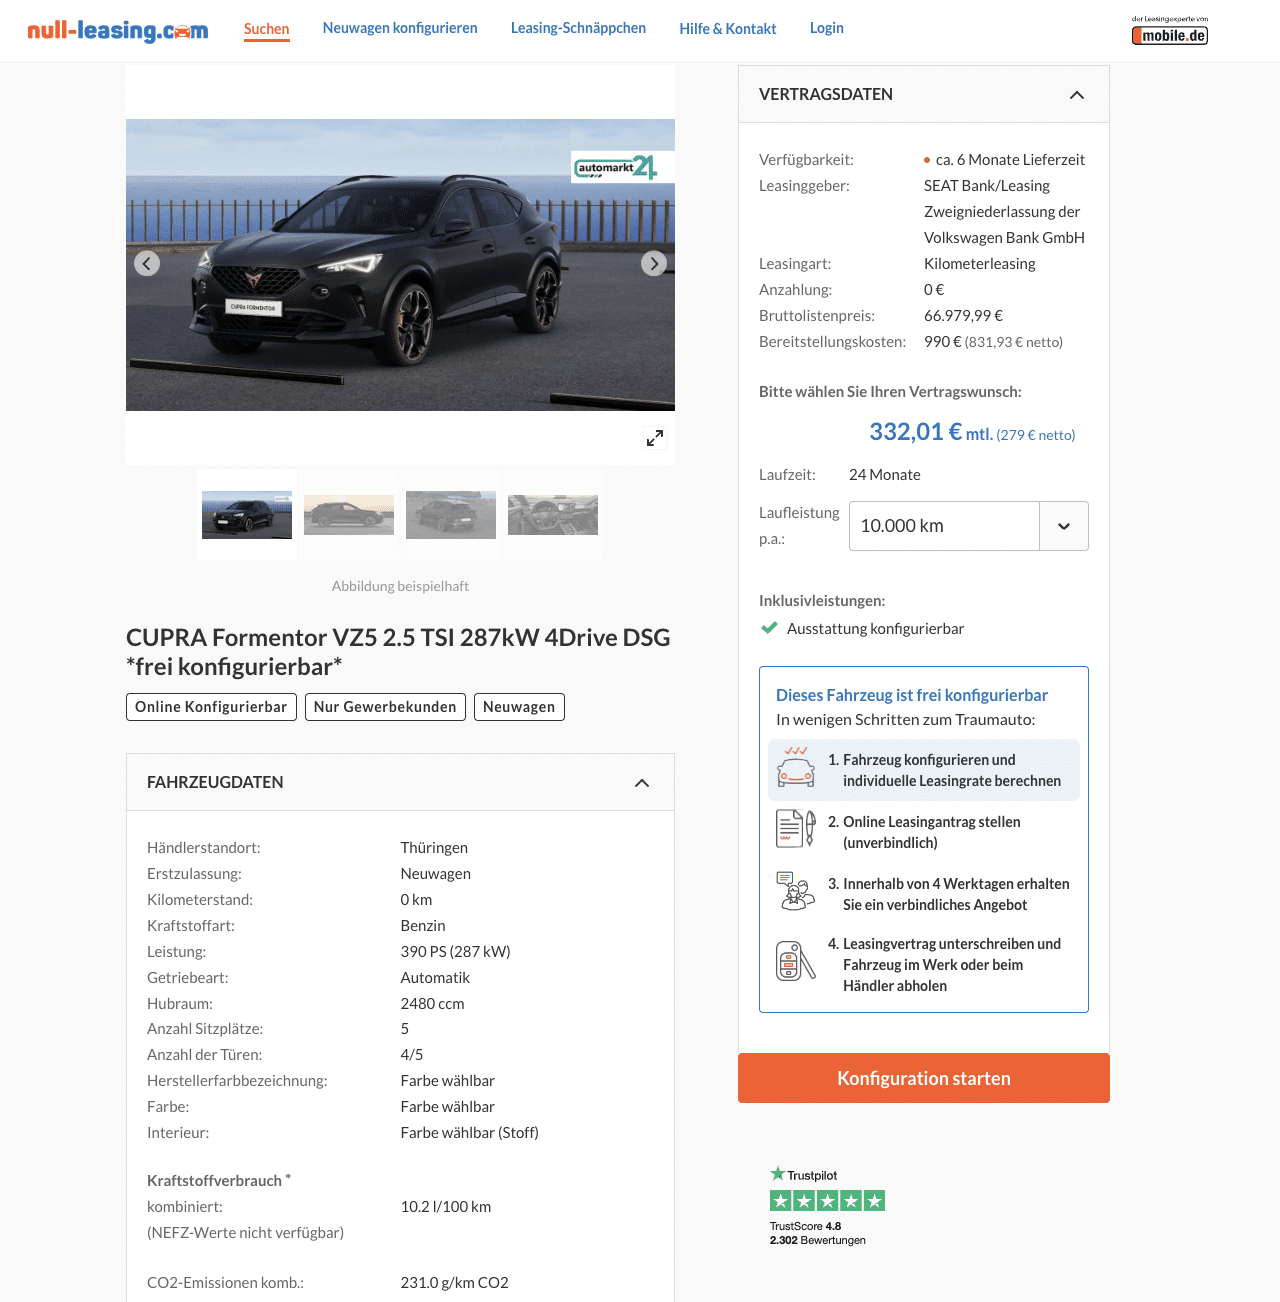Open the mobile.de partner logo
This screenshot has width=1280, height=1302.
point(1170,31)
